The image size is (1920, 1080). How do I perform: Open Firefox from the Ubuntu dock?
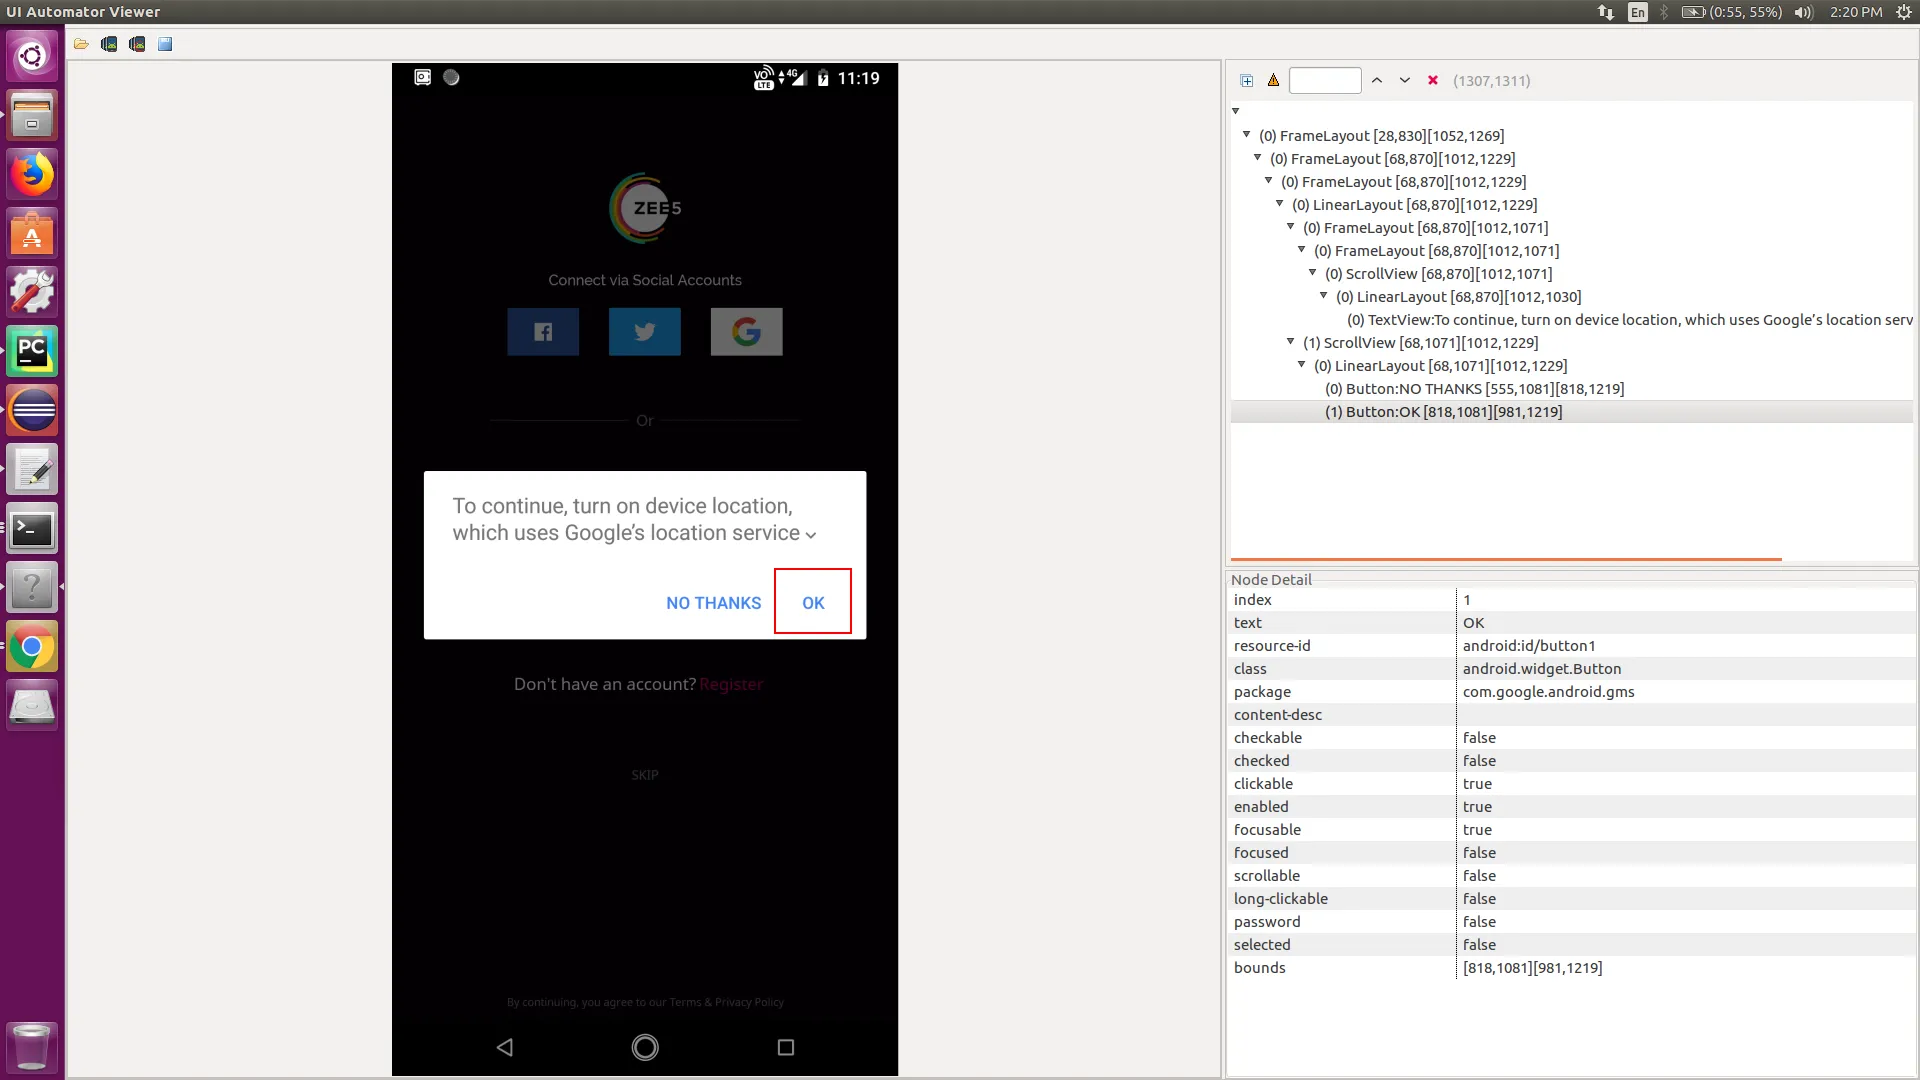click(32, 175)
